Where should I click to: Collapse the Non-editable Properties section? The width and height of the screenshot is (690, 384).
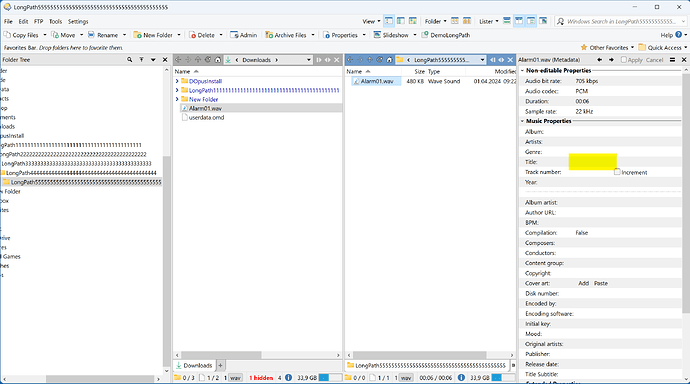(522, 70)
